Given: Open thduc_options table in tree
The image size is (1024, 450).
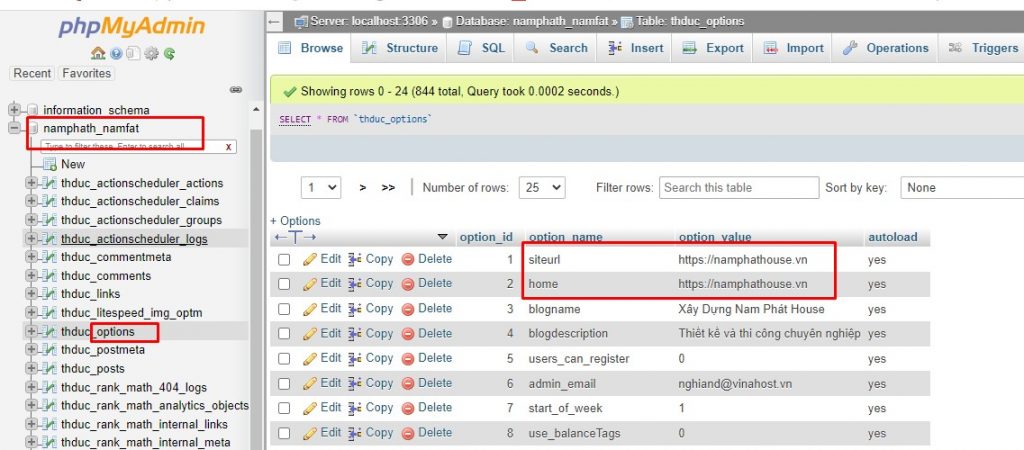Looking at the screenshot, I should click(x=97, y=332).
